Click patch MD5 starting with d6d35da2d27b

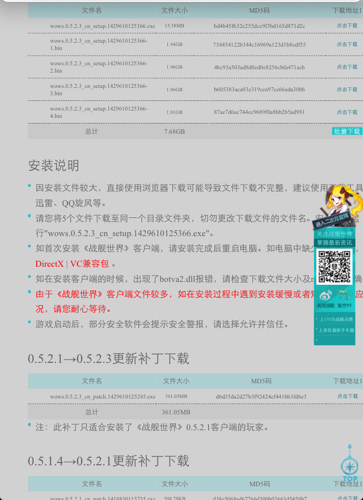(261, 396)
